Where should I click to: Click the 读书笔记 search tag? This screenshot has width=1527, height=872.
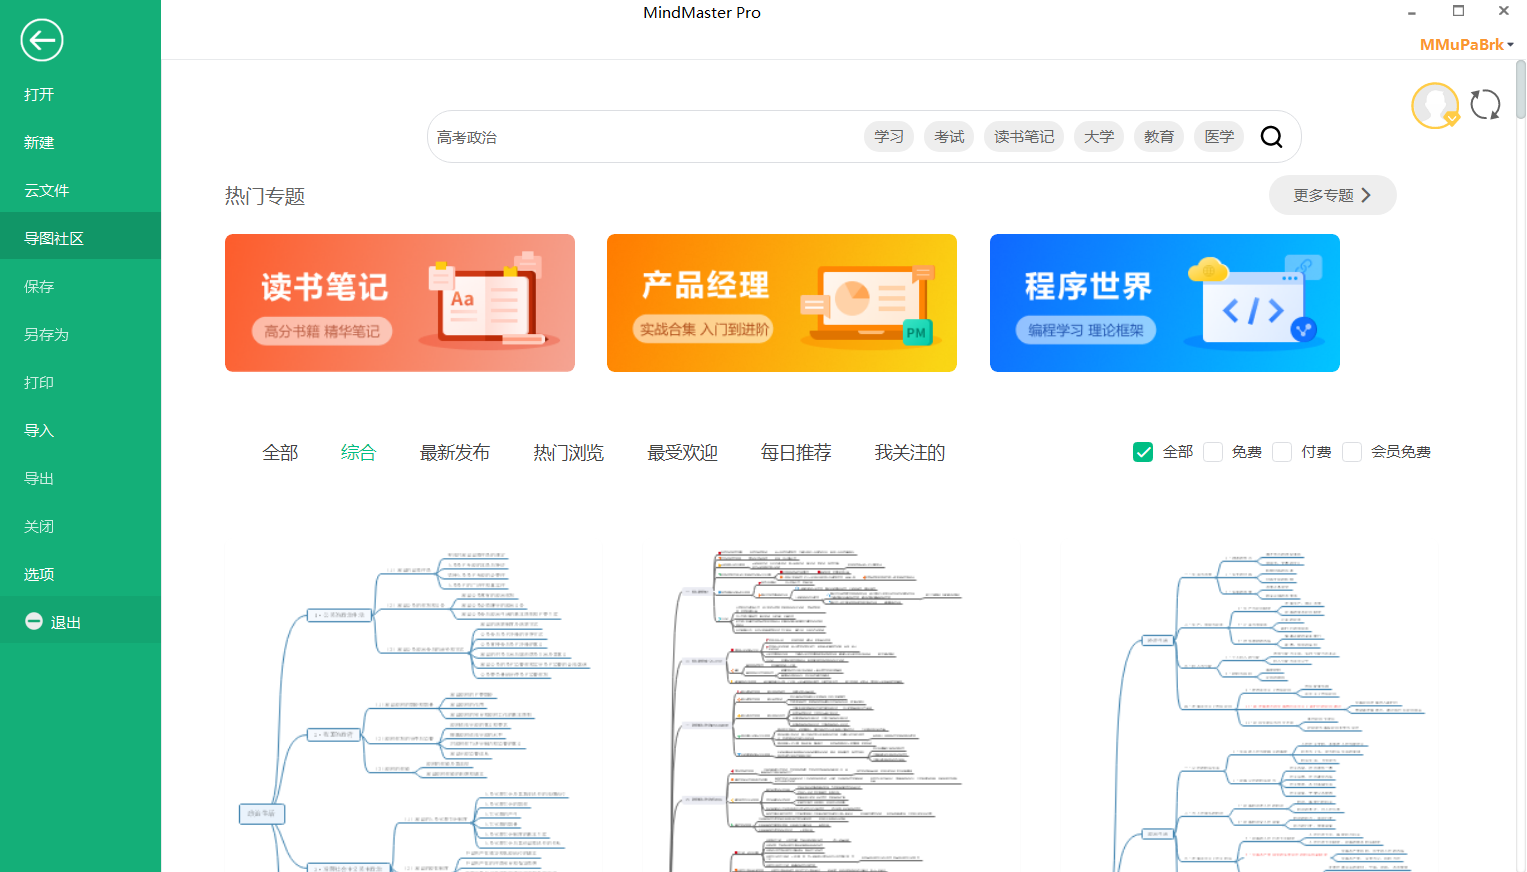coord(1024,137)
